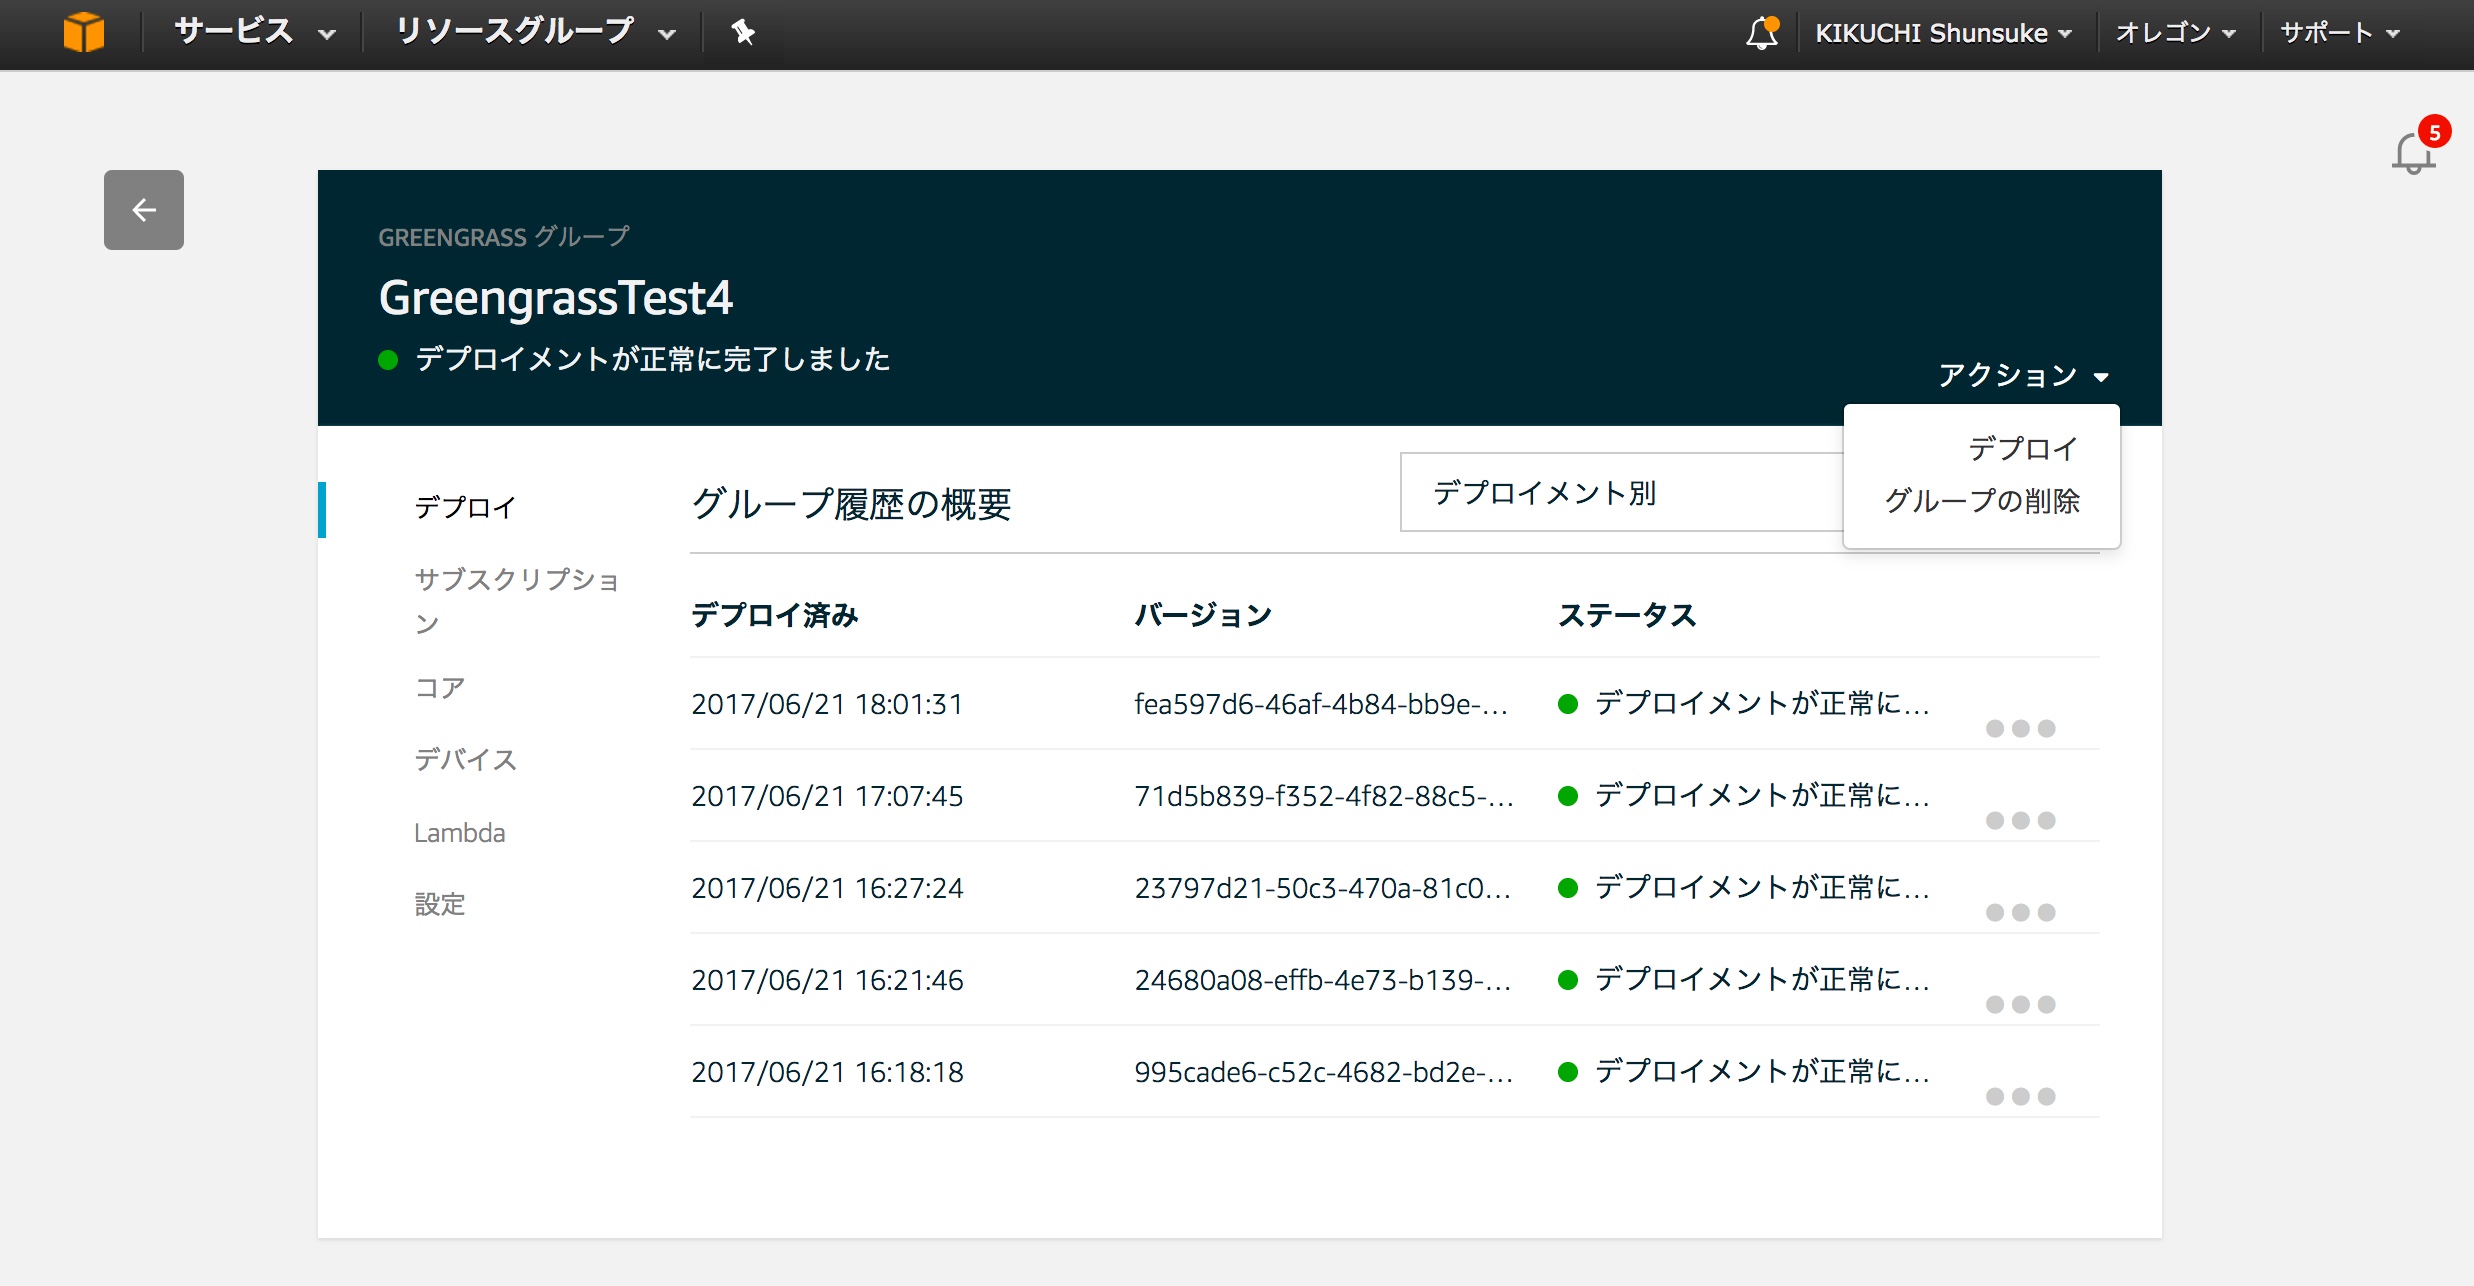This screenshot has width=2474, height=1286.
Task: Click version fea597d6-46af-4b84-bb9e
Action: 1321,704
